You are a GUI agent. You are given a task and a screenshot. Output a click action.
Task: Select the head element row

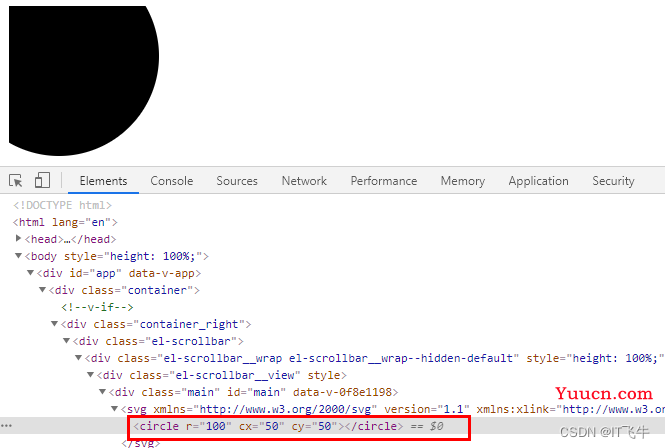[70, 239]
